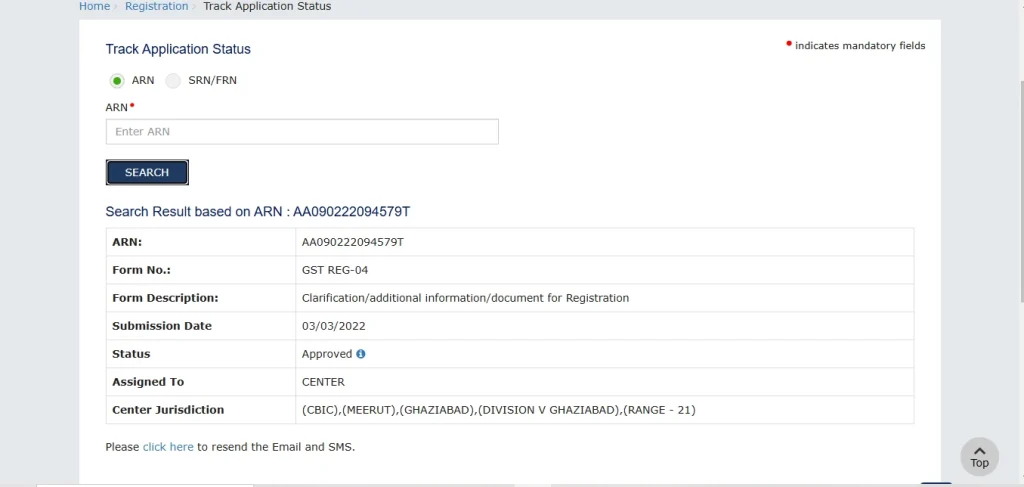Click the Track Application Status breadcrumb

pos(267,6)
